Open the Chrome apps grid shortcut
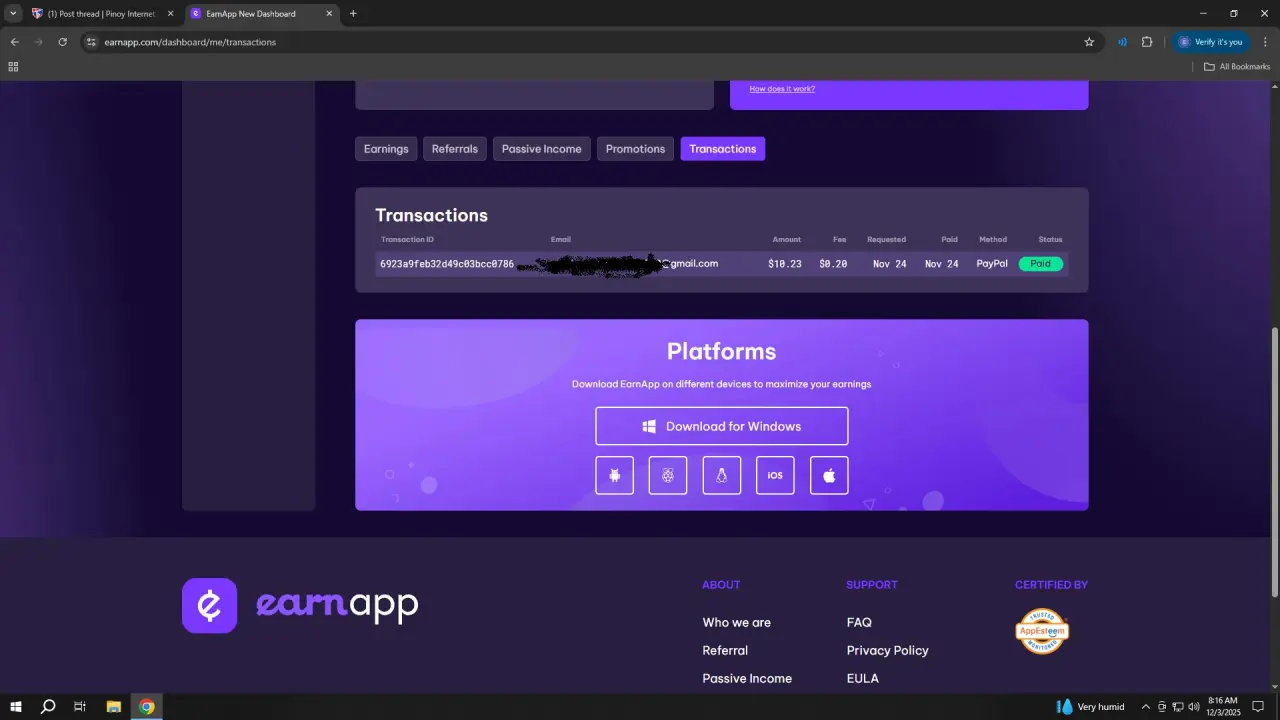1280x720 pixels. click(x=13, y=67)
